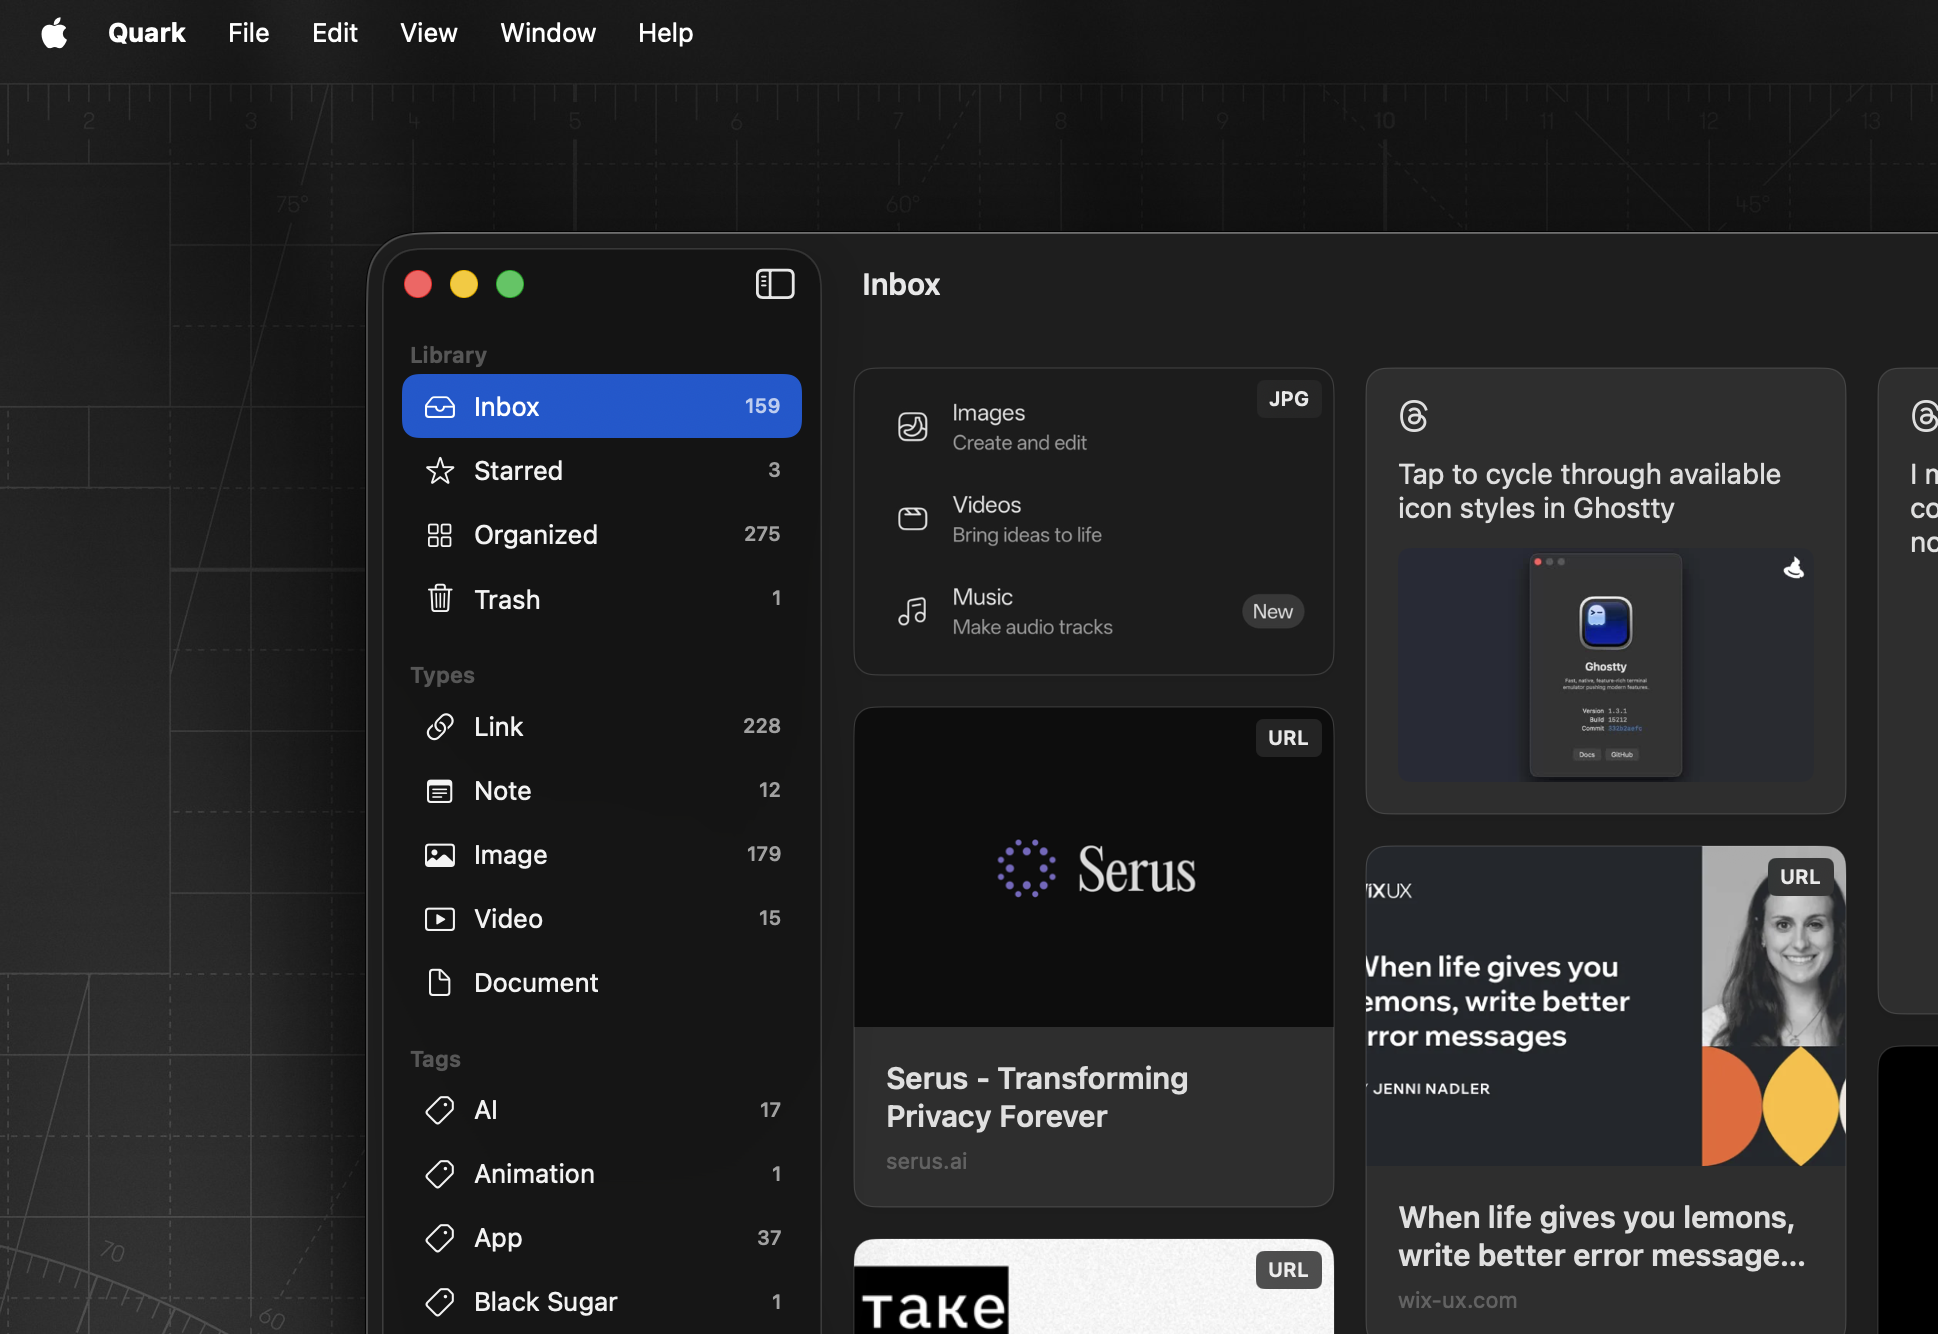Open the serus.ai link
The width and height of the screenshot is (1938, 1334).
tap(926, 1161)
